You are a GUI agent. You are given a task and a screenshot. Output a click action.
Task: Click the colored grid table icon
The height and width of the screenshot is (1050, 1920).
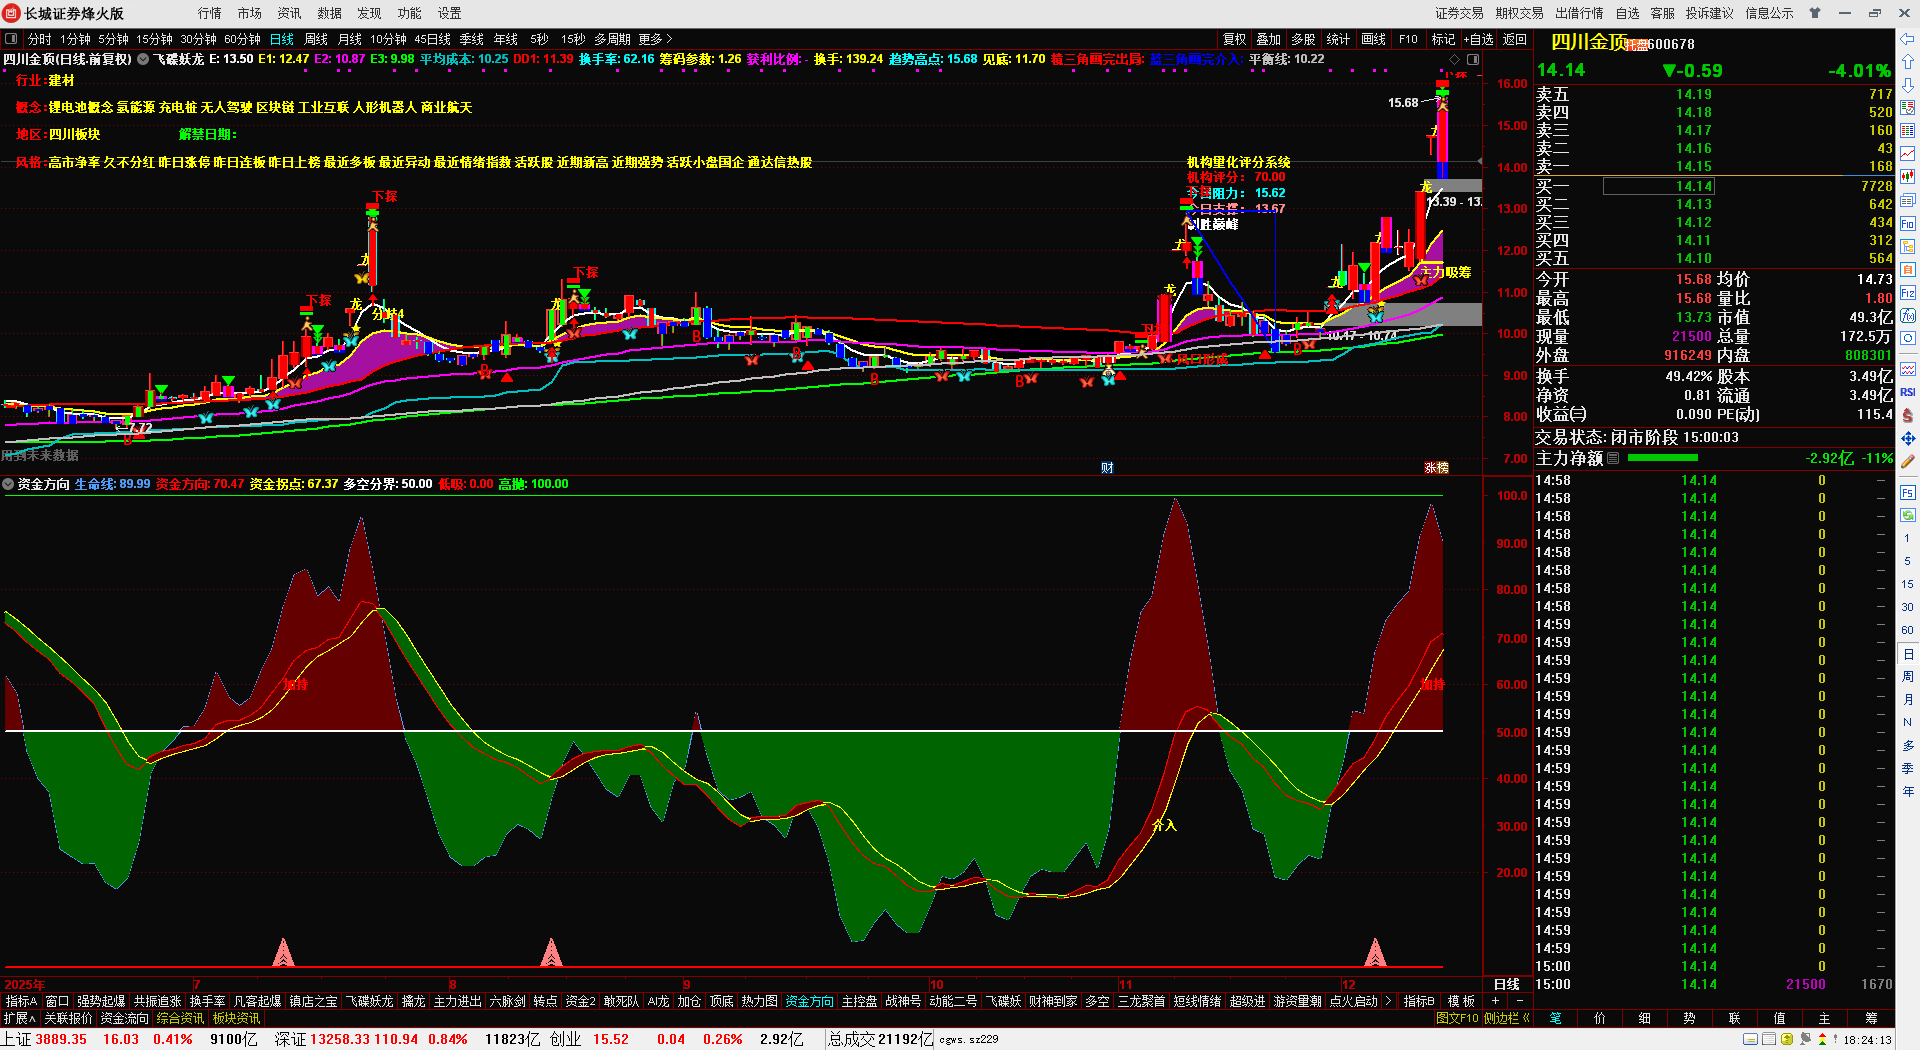click(x=1908, y=131)
